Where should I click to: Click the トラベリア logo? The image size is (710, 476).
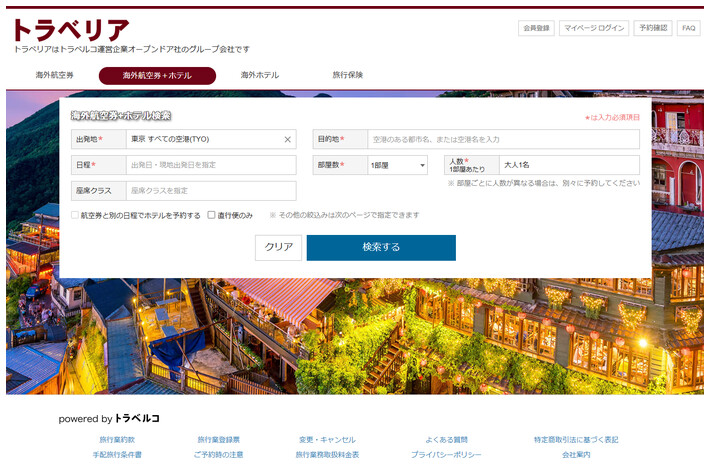click(70, 30)
